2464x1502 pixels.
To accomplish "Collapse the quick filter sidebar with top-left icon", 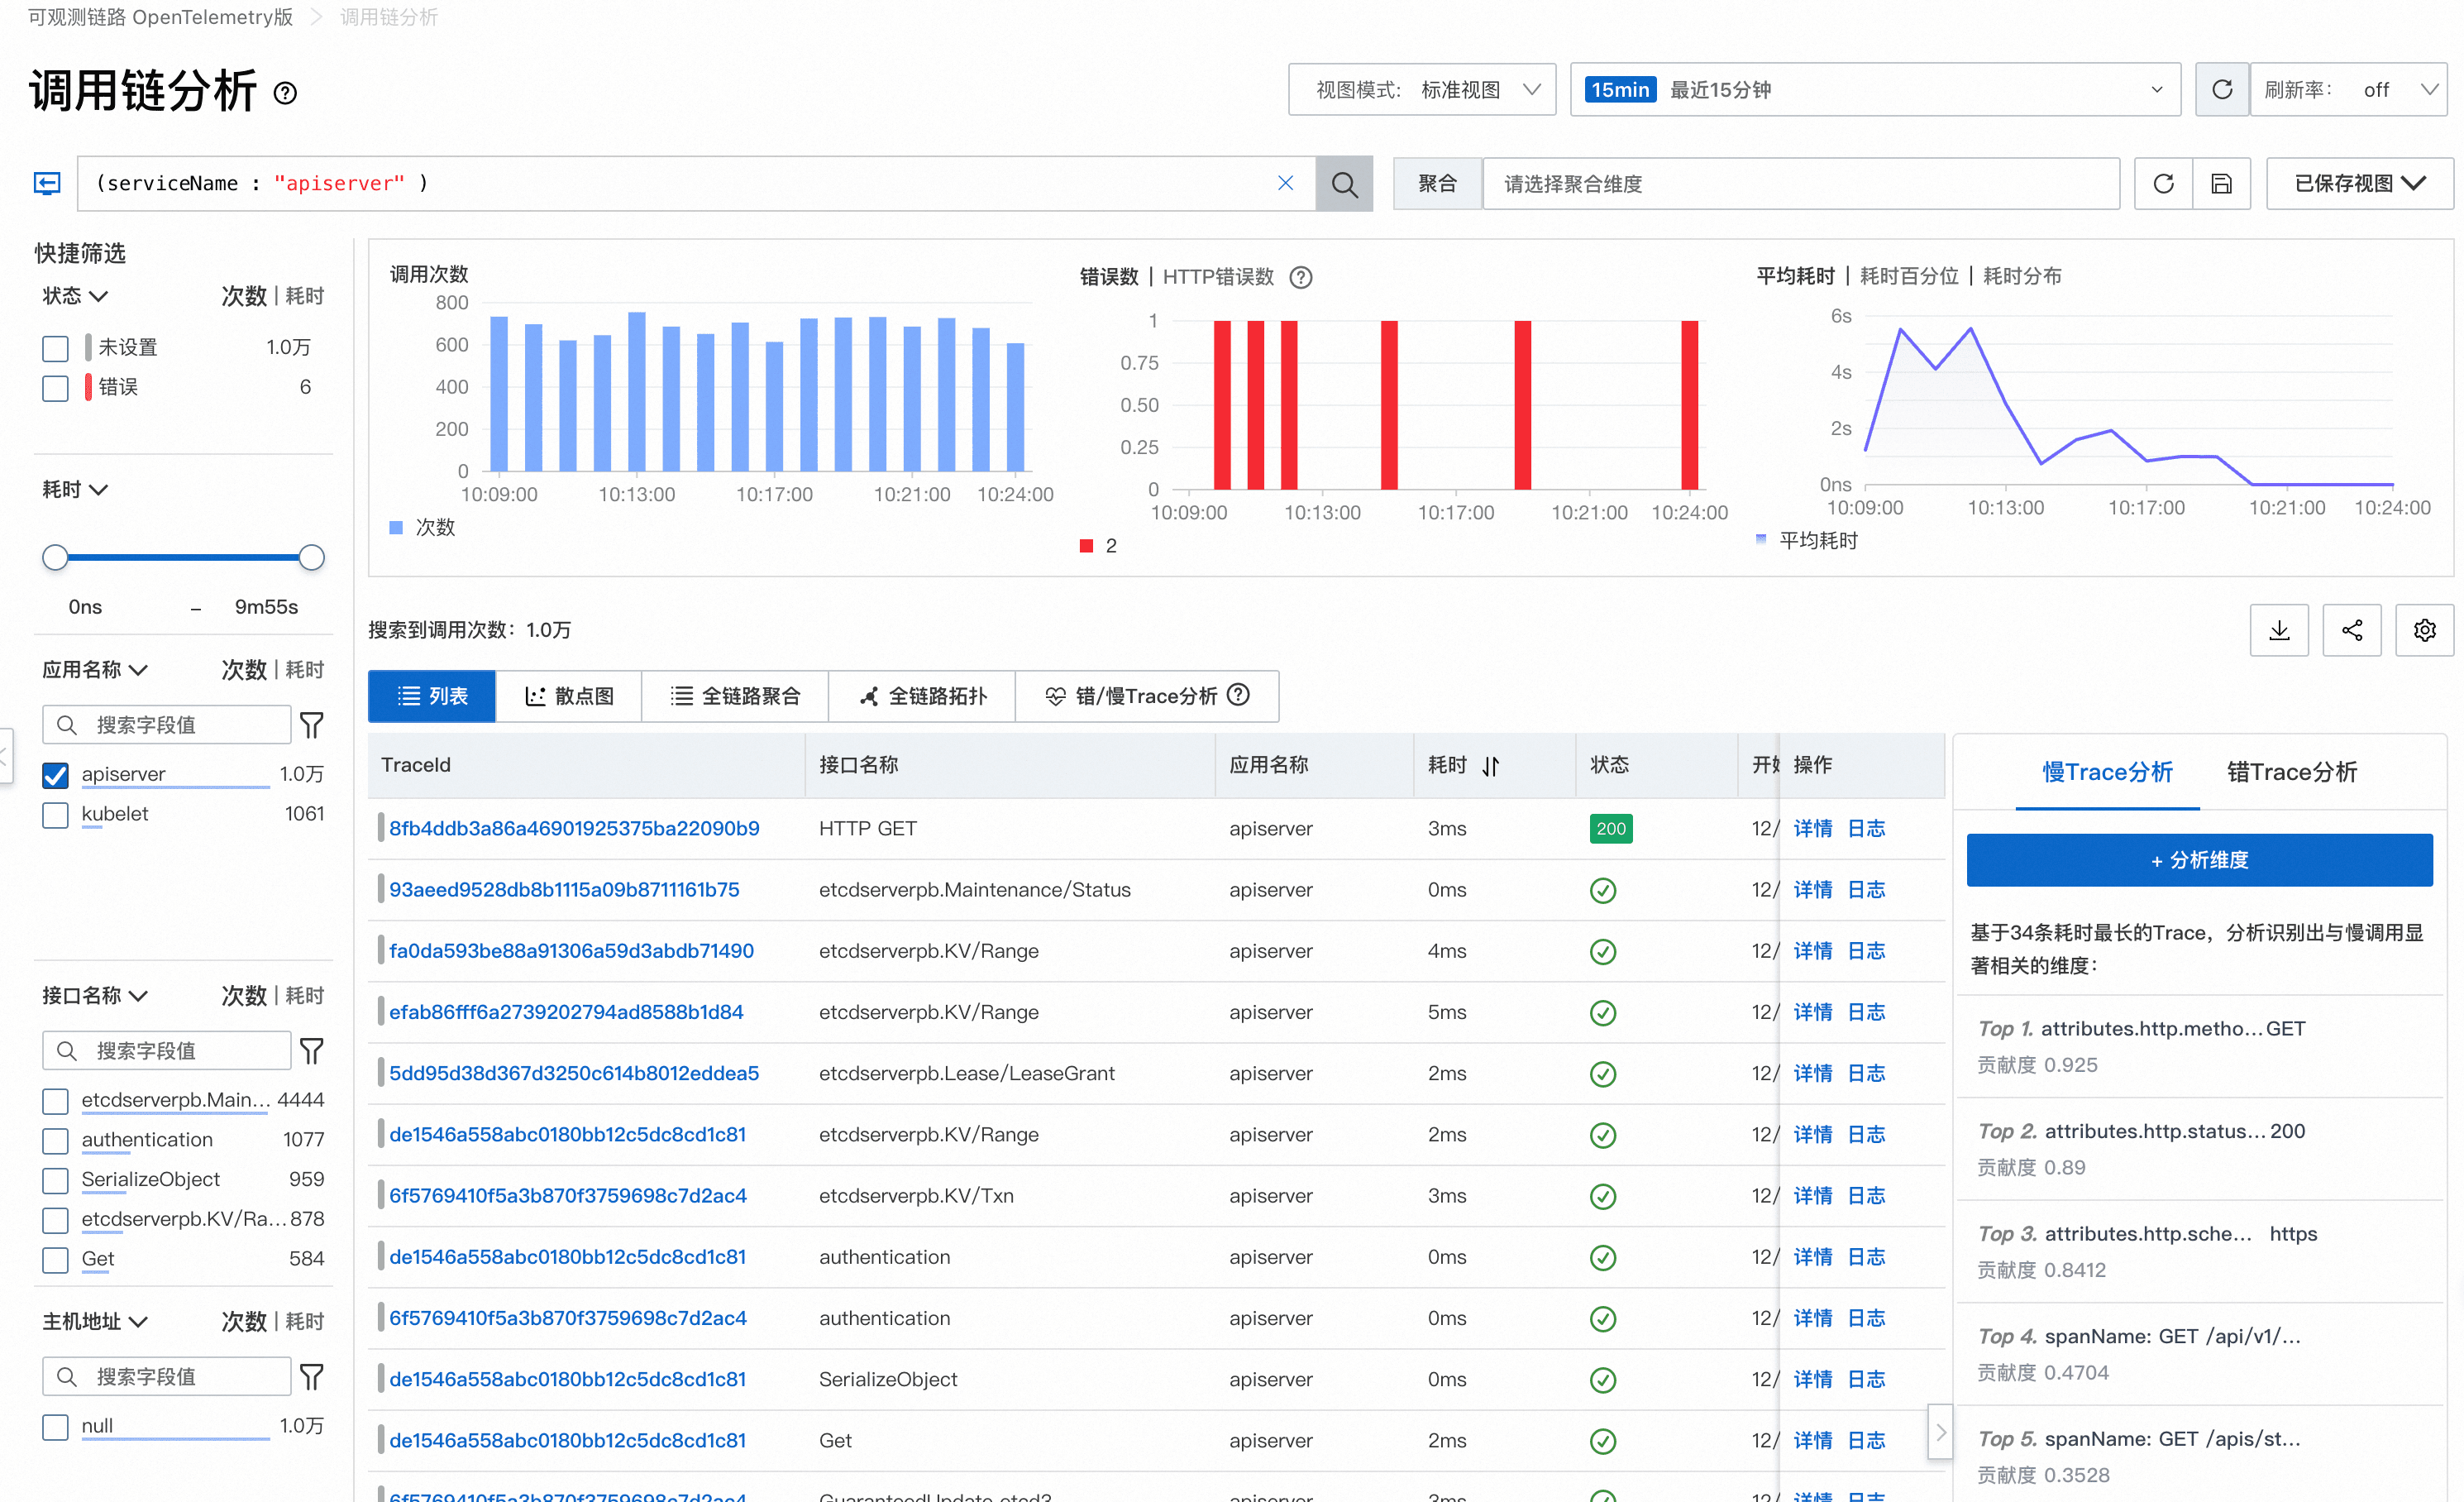I will click(47, 183).
